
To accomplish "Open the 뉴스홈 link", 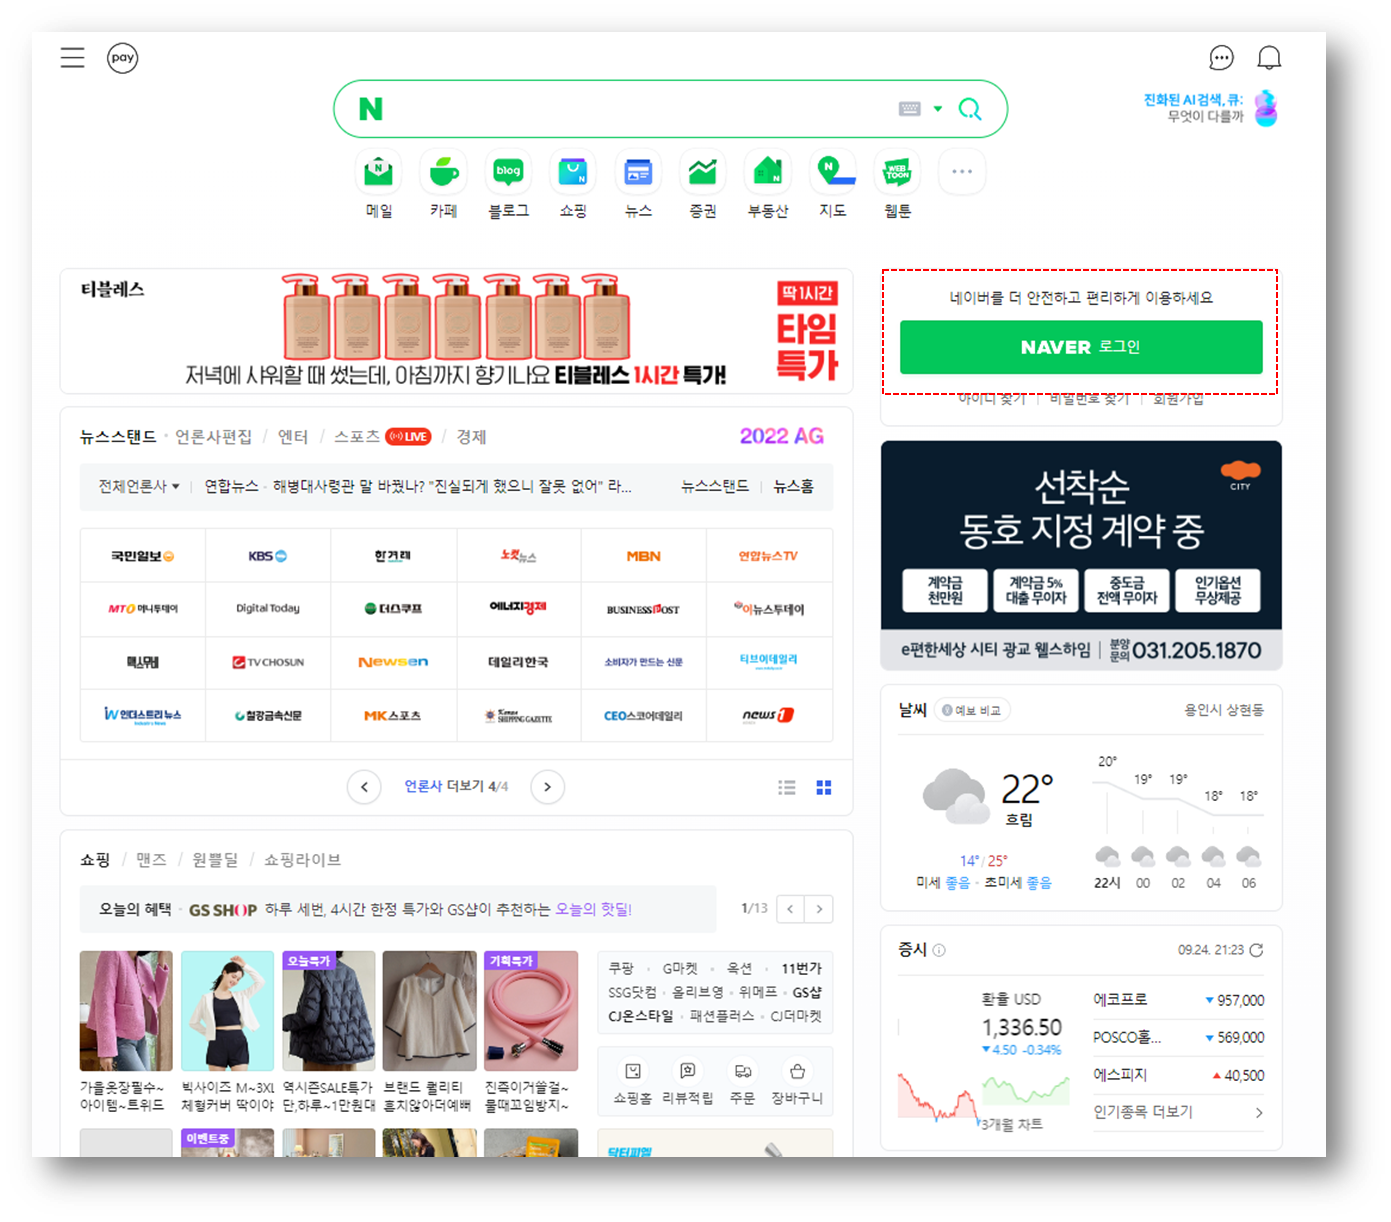I will pyautogui.click(x=793, y=486).
